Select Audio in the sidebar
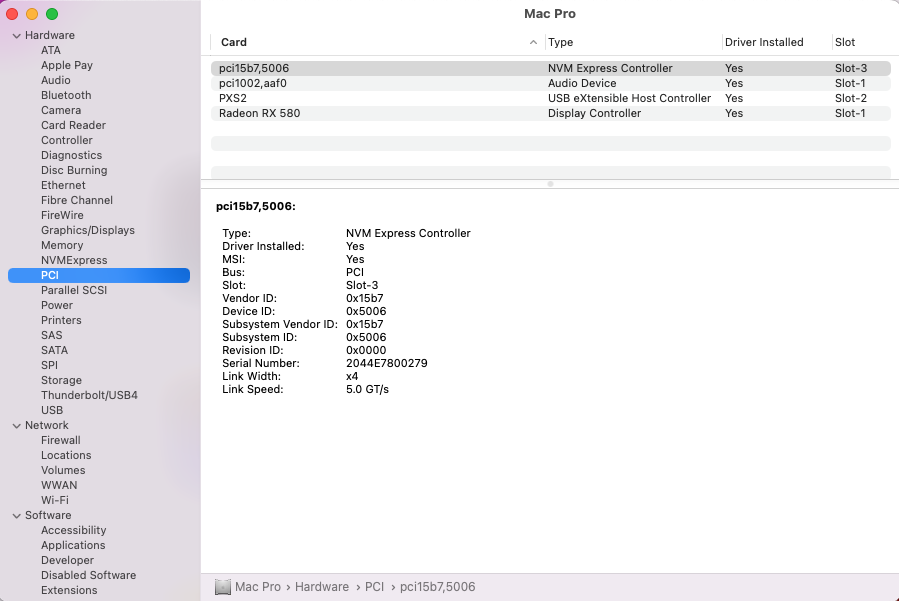899x601 pixels. pos(56,80)
